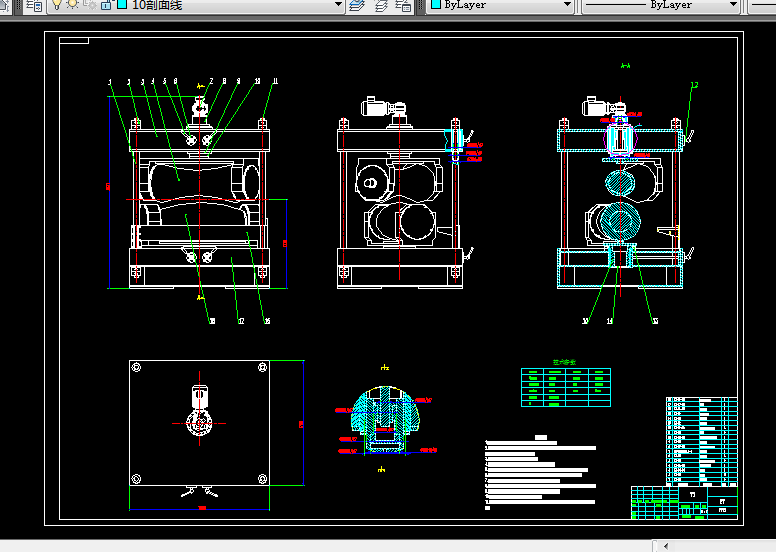Toggle the layer on/off lightbulb
The width and height of the screenshot is (776, 552).
pyautogui.click(x=57, y=4)
